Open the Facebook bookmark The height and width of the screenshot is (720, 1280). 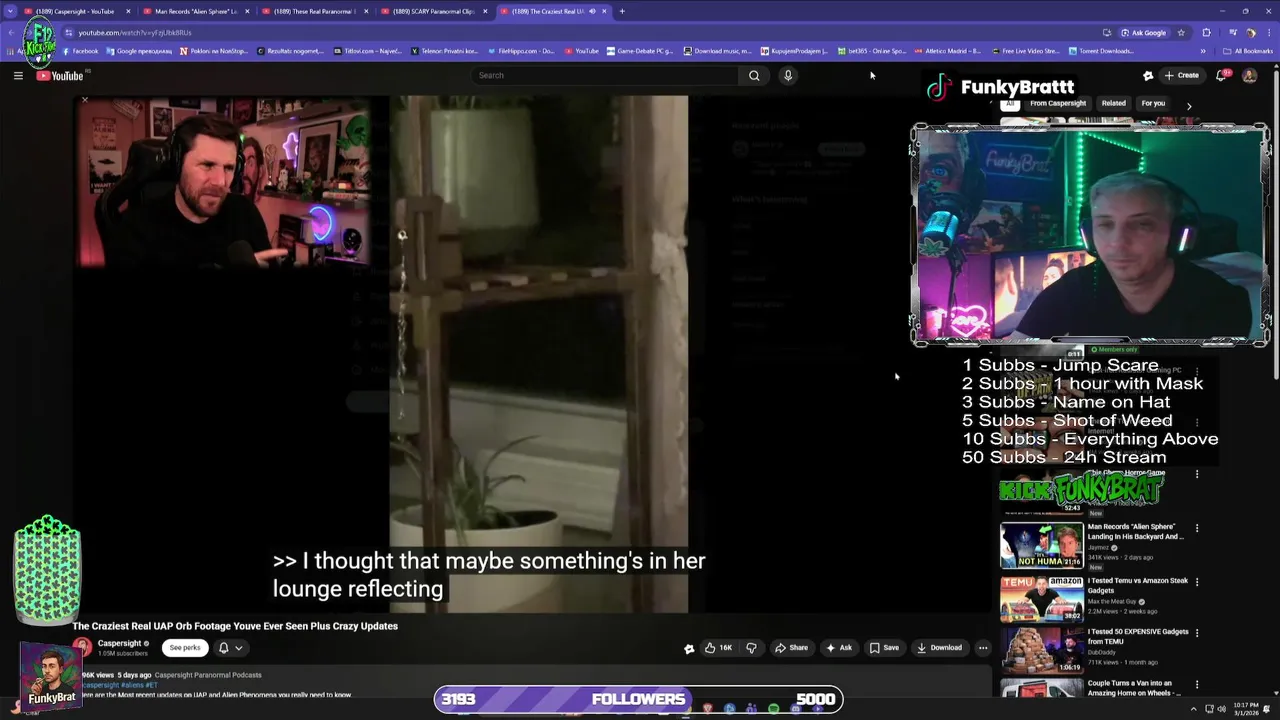(80, 51)
